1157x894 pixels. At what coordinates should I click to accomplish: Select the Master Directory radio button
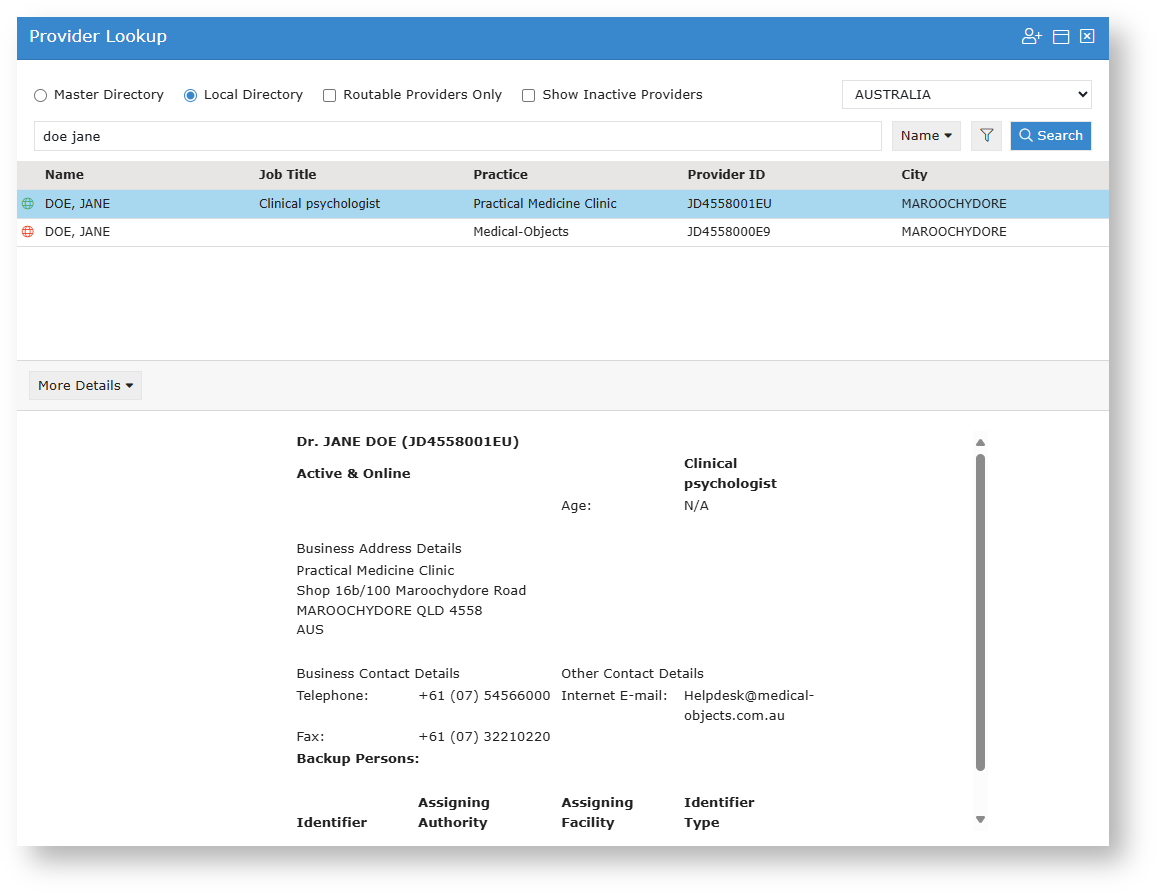(x=41, y=96)
